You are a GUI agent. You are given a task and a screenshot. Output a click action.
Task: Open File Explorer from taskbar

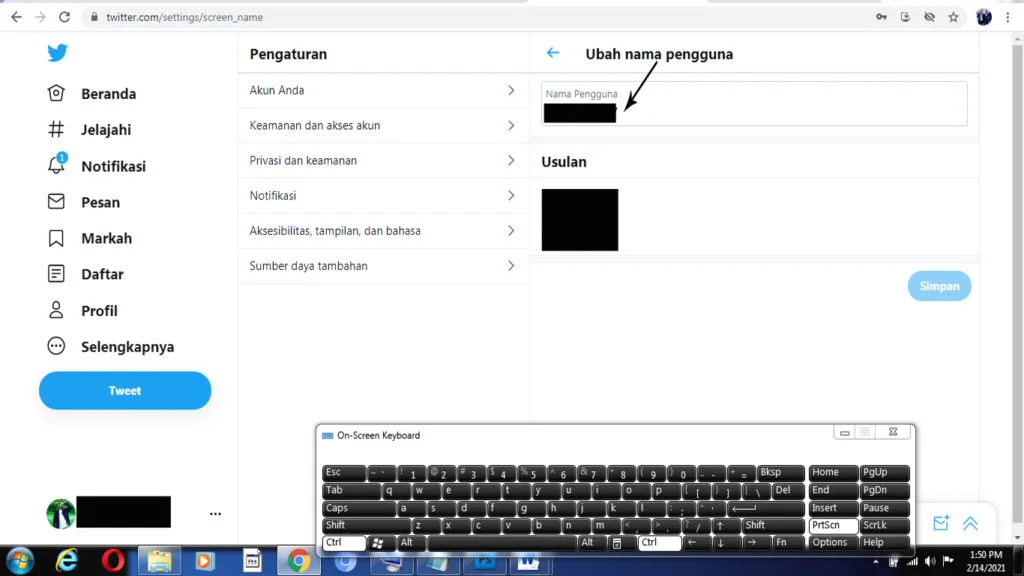[159, 561]
